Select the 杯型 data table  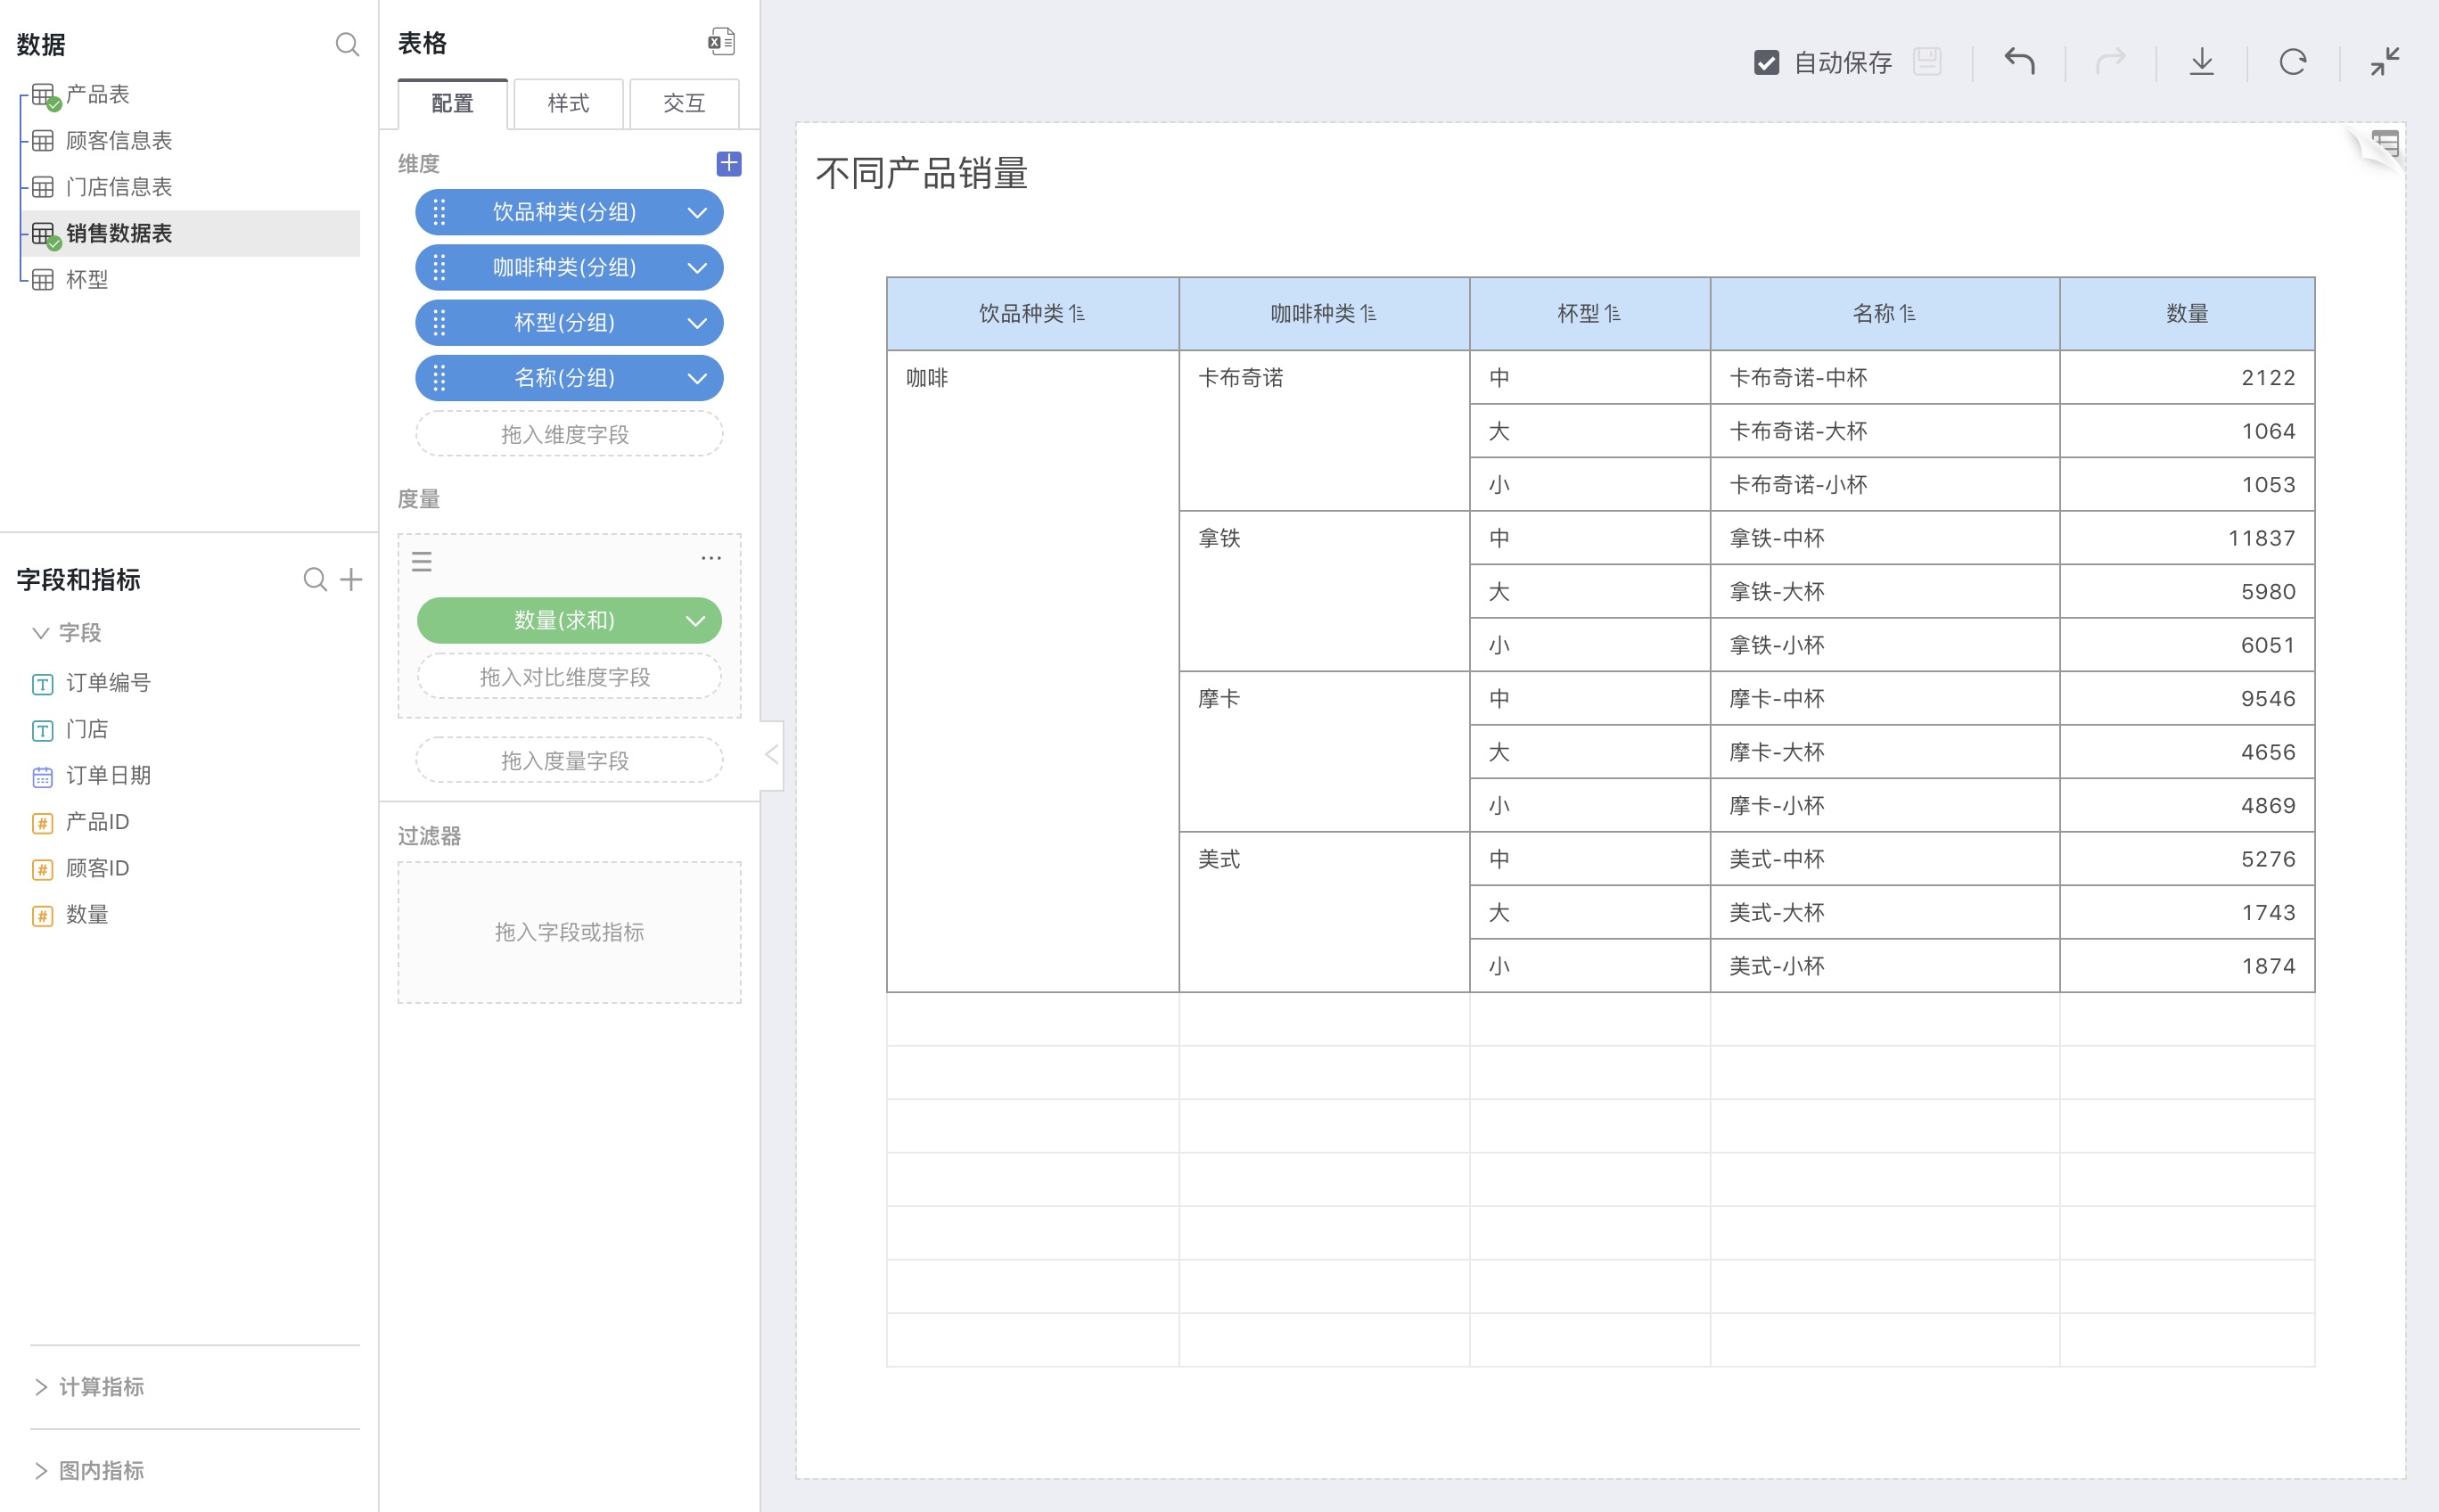(87, 279)
